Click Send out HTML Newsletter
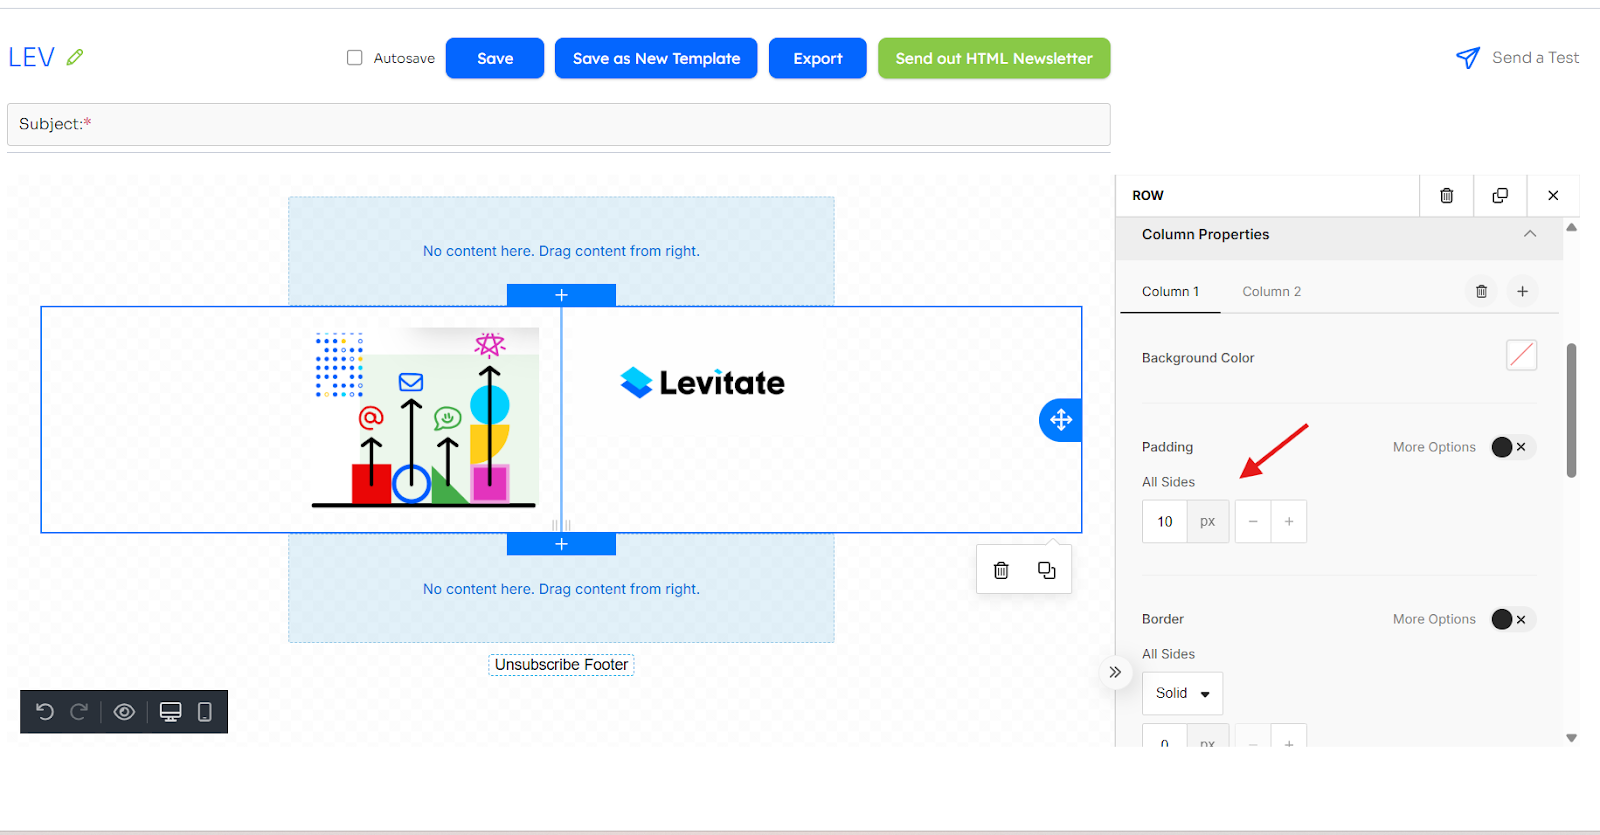The height and width of the screenshot is (835, 1600). point(994,58)
